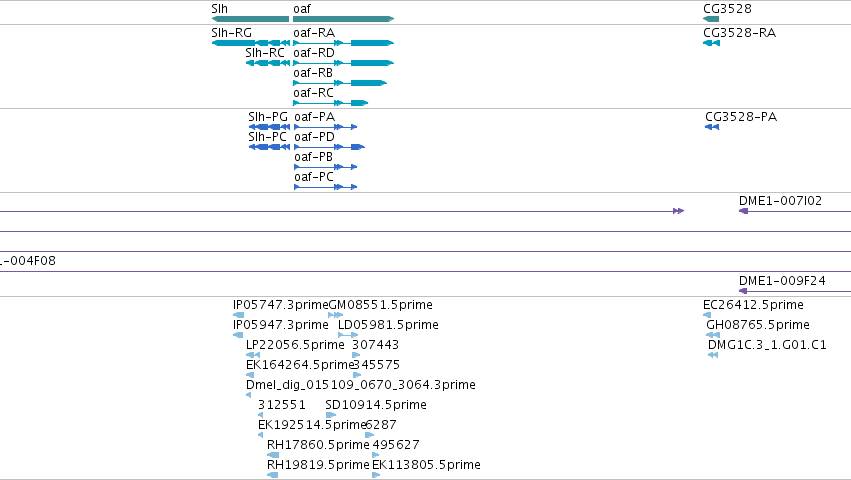Click the DME1-007I02 label text

(x=780, y=201)
